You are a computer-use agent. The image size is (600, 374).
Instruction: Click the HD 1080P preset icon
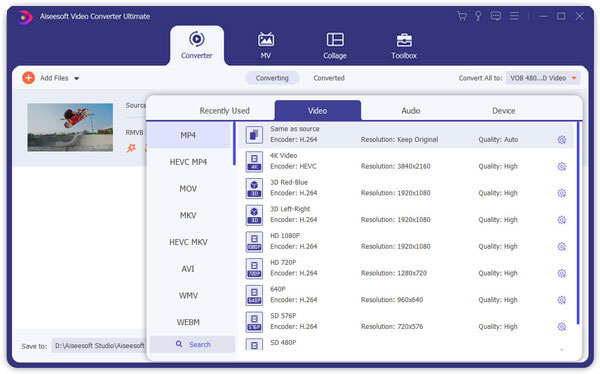254,242
